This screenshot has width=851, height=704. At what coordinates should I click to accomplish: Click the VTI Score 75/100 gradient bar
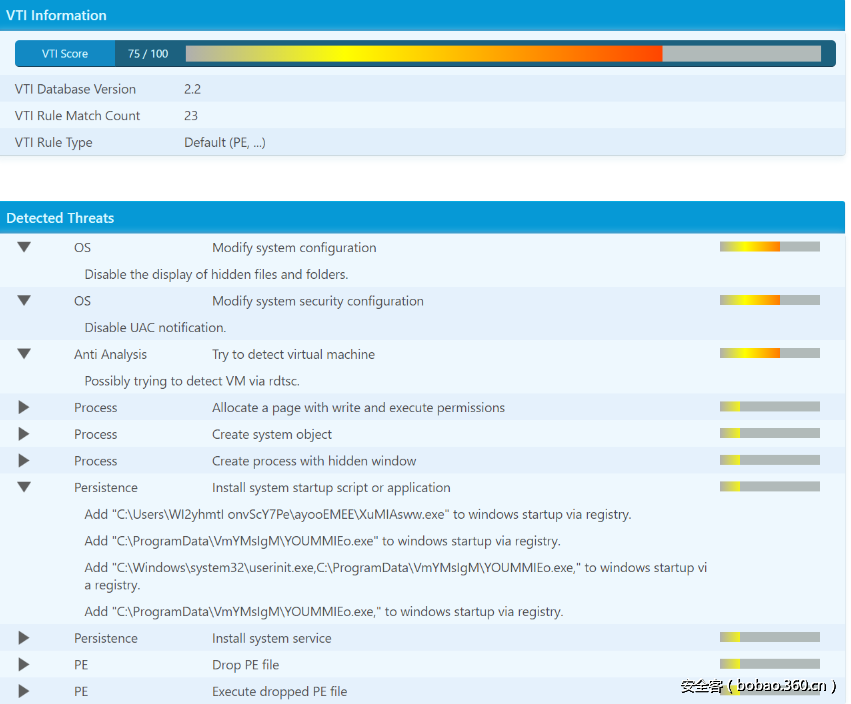(502, 54)
